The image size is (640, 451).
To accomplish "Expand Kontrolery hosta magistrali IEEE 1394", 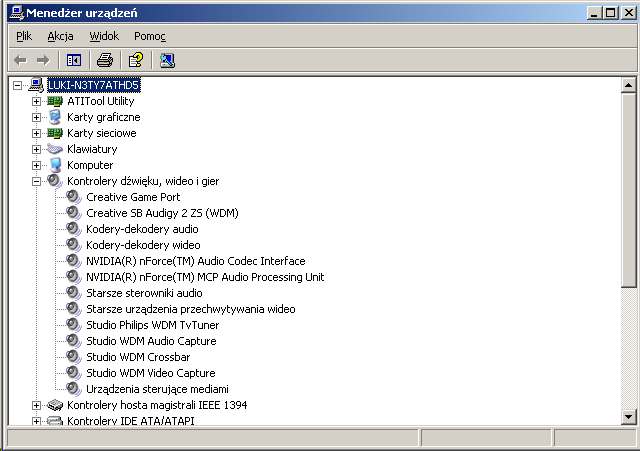I will click(x=36, y=405).
